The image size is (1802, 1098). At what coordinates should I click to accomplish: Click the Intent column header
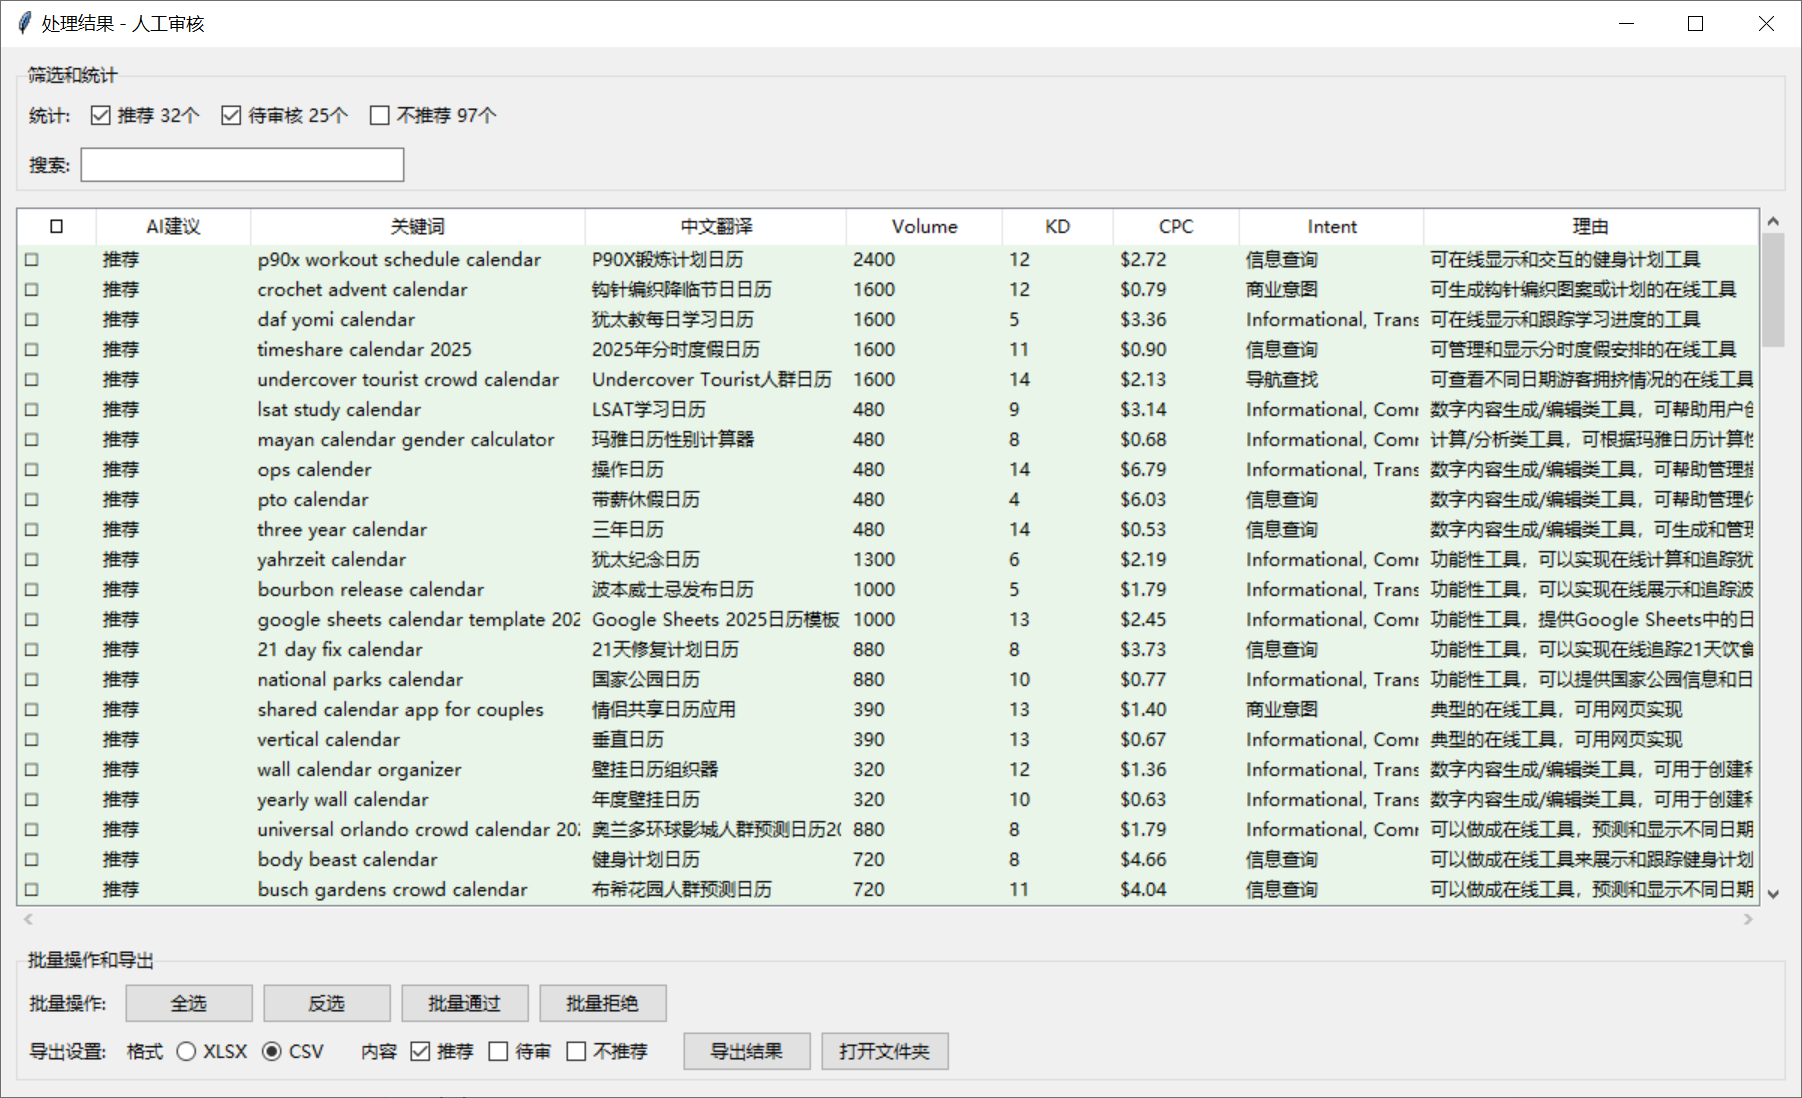[x=1331, y=227]
